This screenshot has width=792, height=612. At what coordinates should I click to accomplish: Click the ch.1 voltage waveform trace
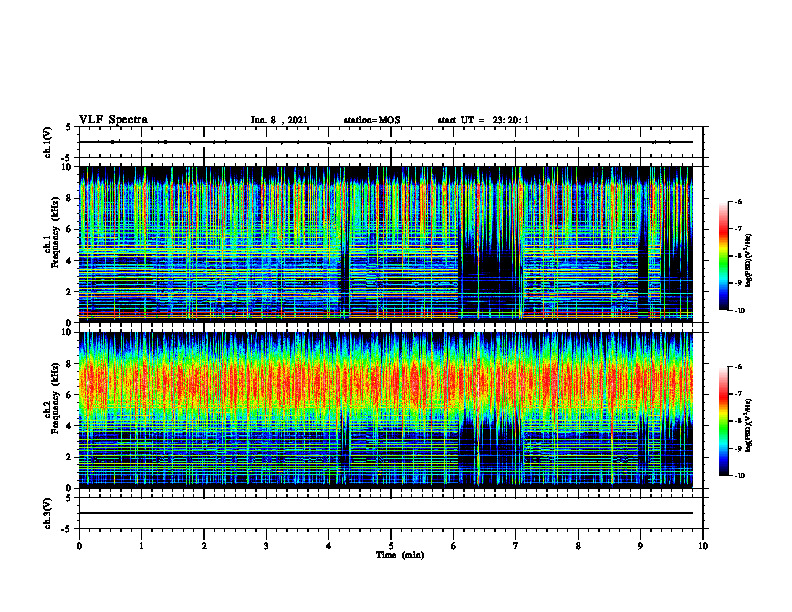(386, 142)
